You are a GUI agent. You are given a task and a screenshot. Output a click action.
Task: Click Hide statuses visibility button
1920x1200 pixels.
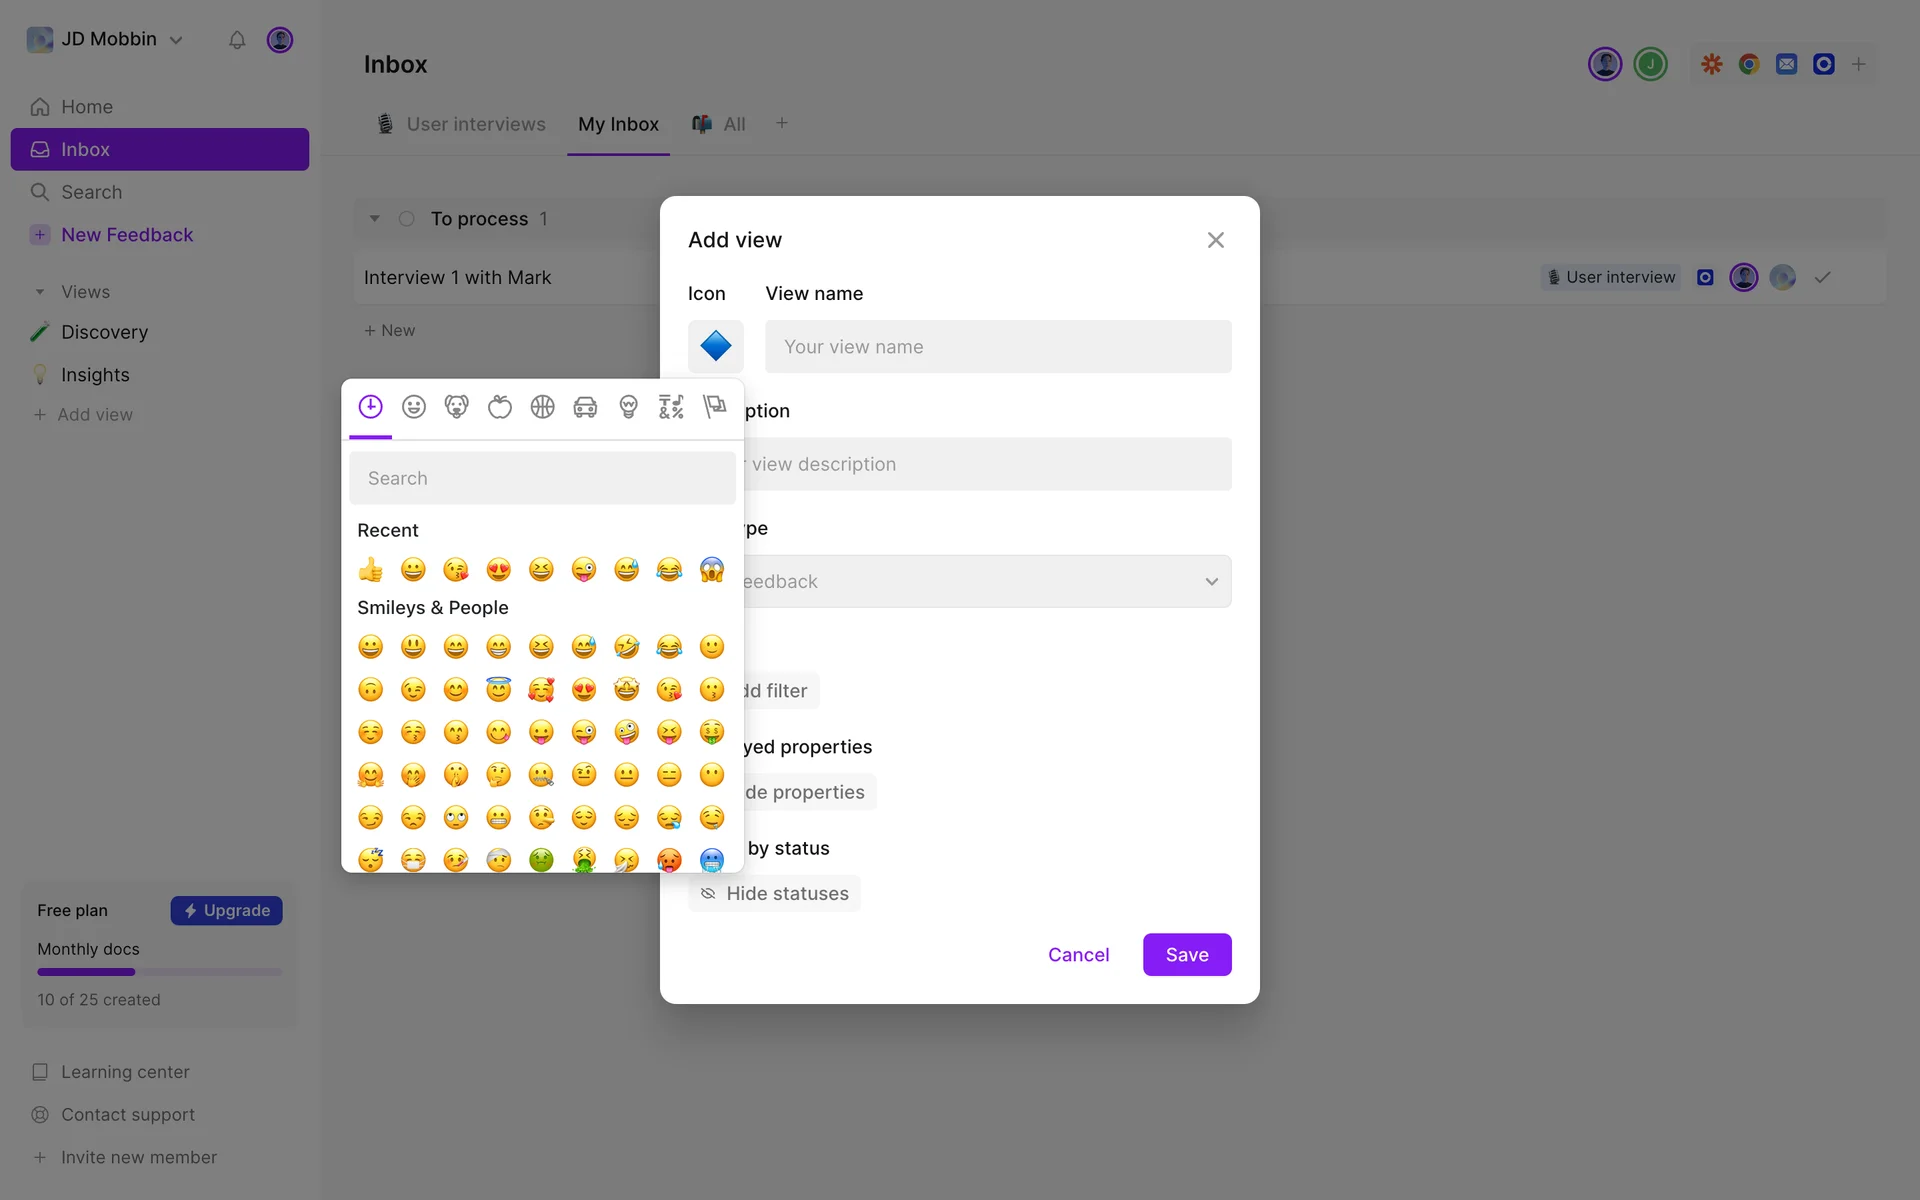coord(774,893)
